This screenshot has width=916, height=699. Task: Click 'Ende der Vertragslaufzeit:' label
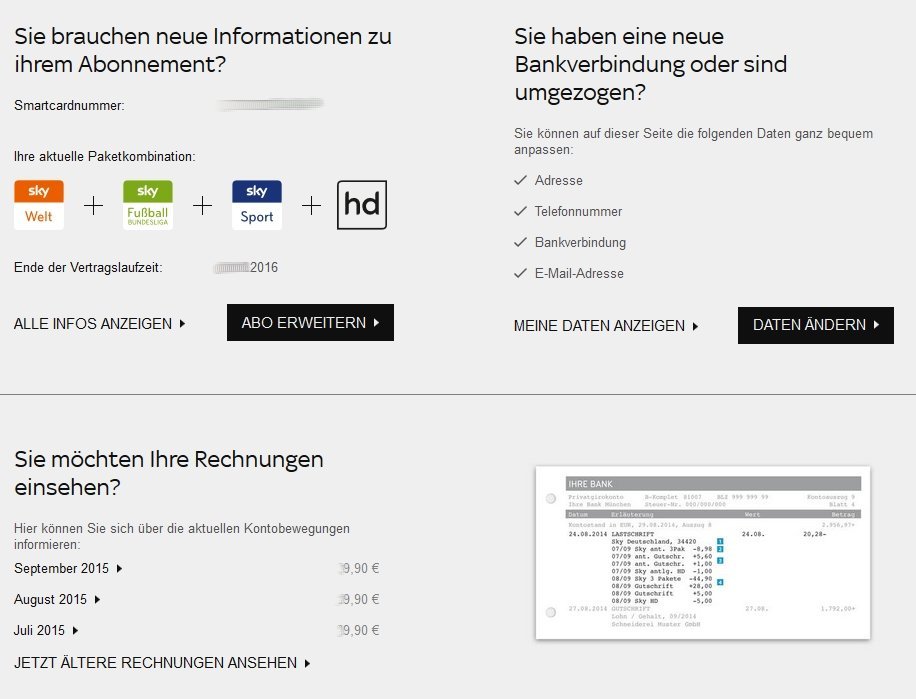coord(88,267)
